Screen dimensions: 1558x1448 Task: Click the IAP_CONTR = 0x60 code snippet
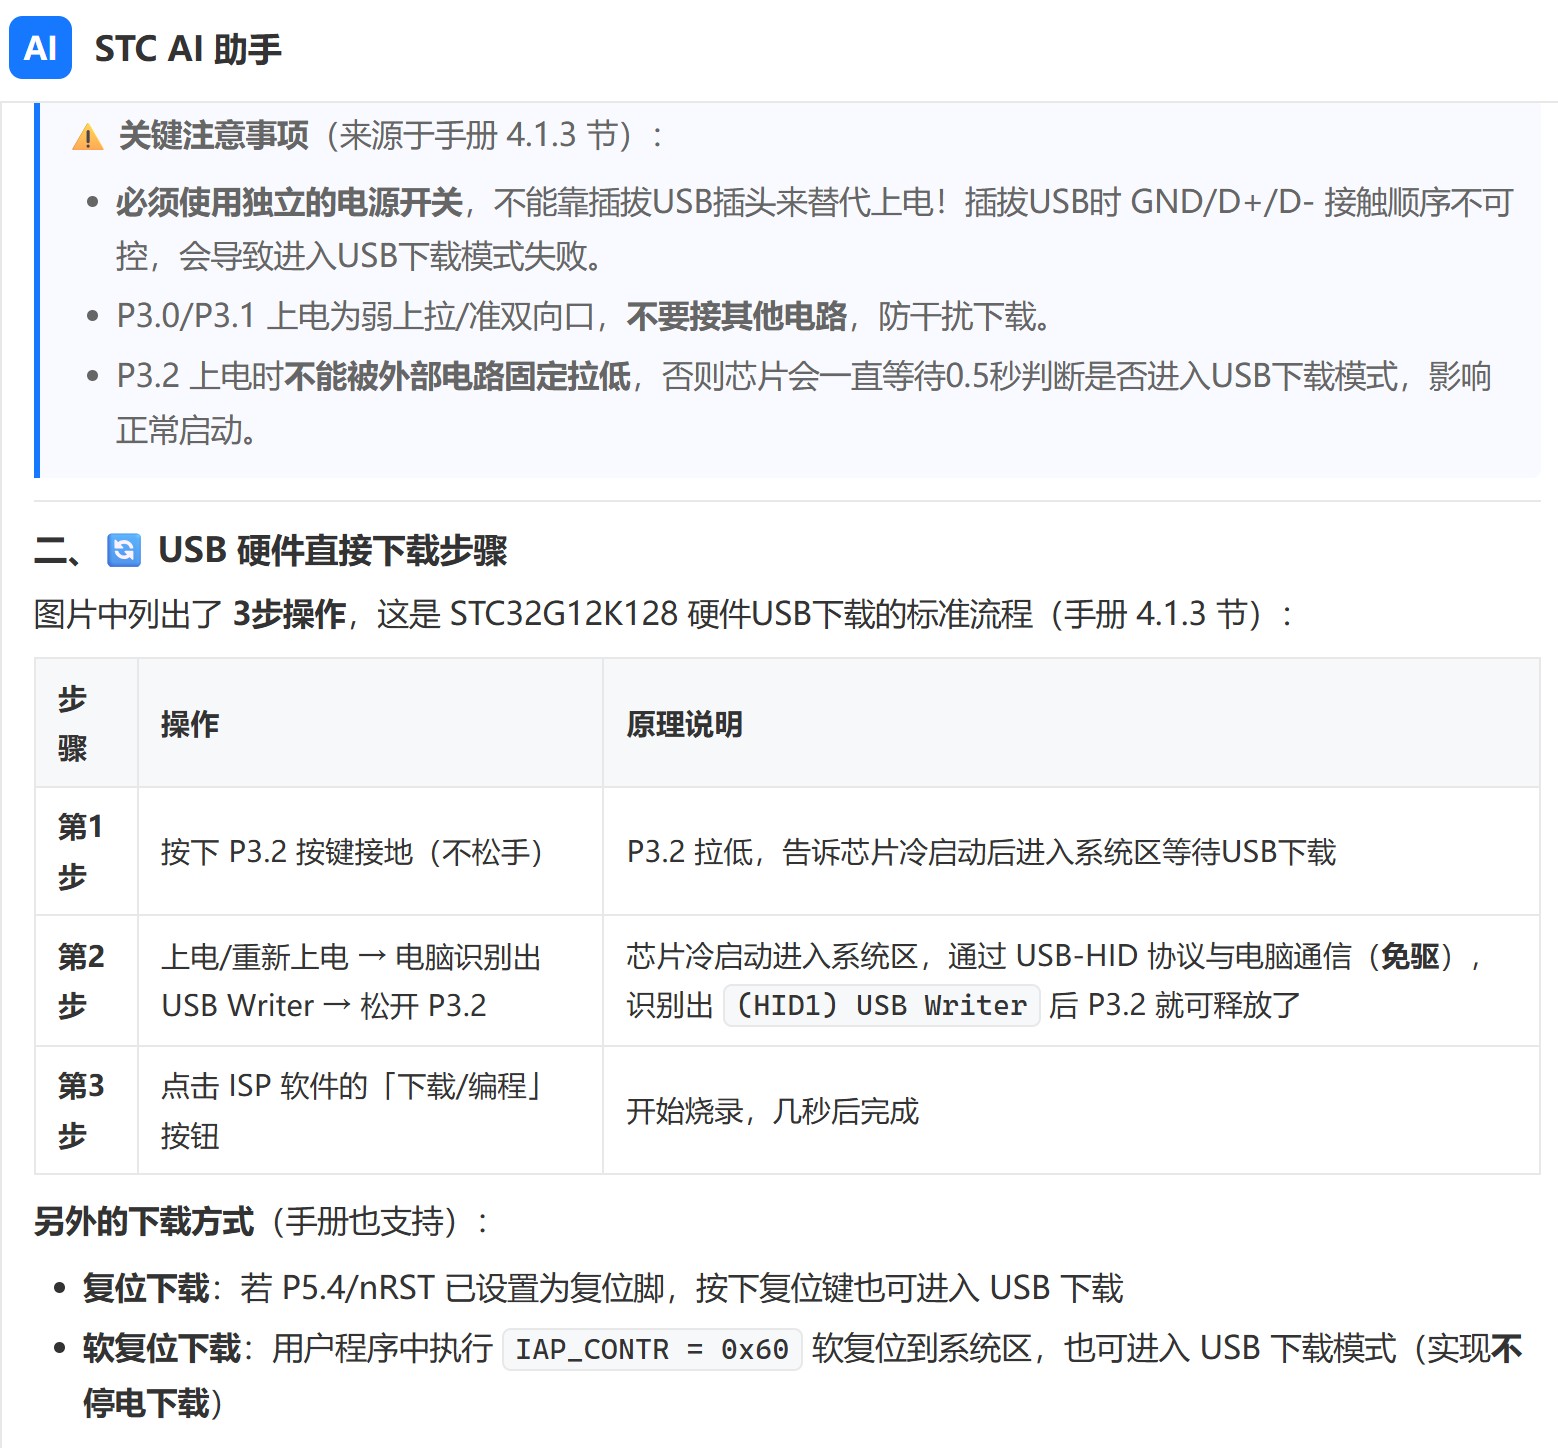tap(652, 1349)
